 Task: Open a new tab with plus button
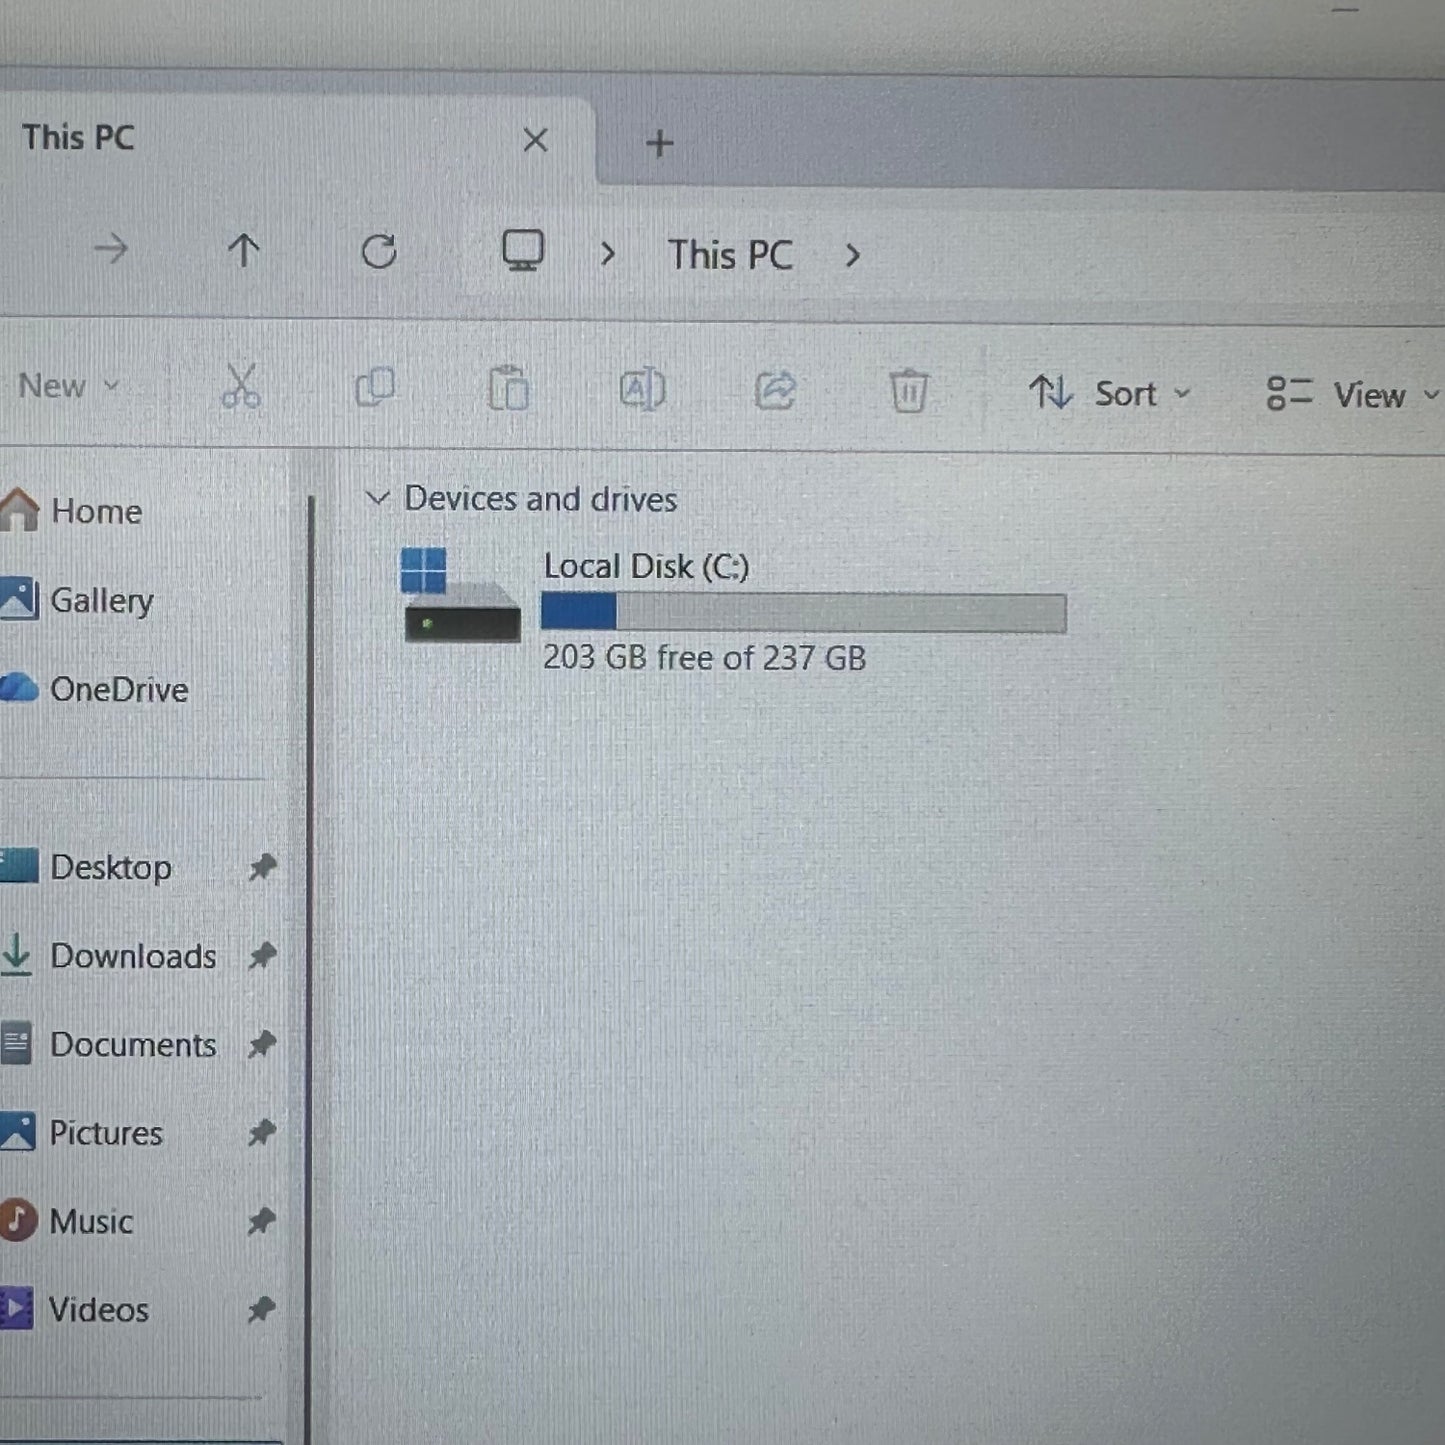[x=659, y=144]
